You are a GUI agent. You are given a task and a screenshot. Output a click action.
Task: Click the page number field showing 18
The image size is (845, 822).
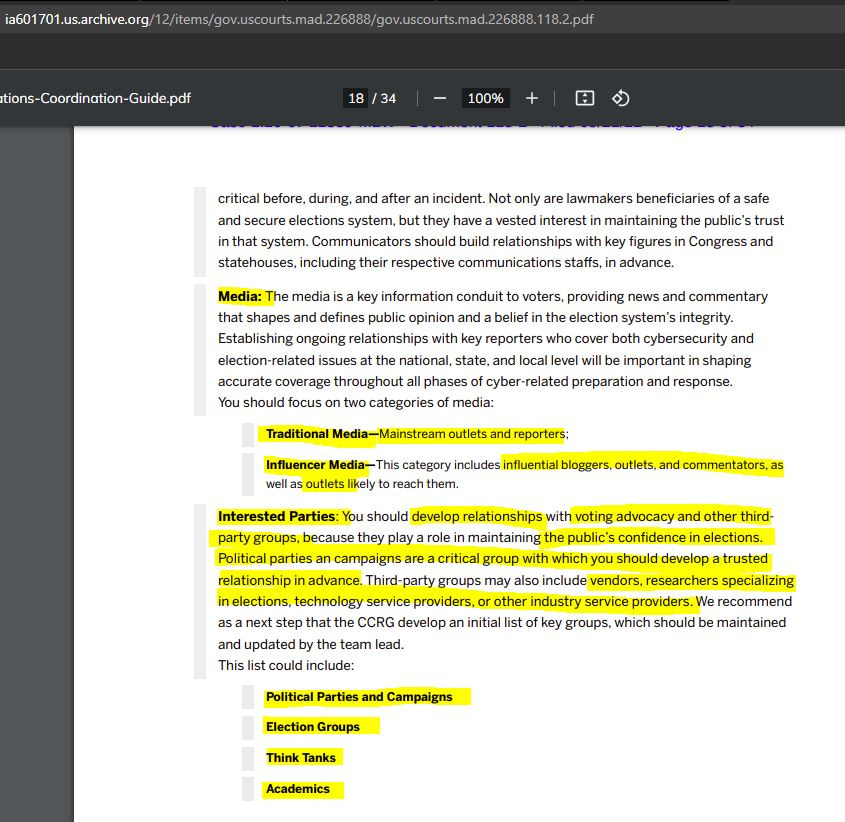pos(356,98)
